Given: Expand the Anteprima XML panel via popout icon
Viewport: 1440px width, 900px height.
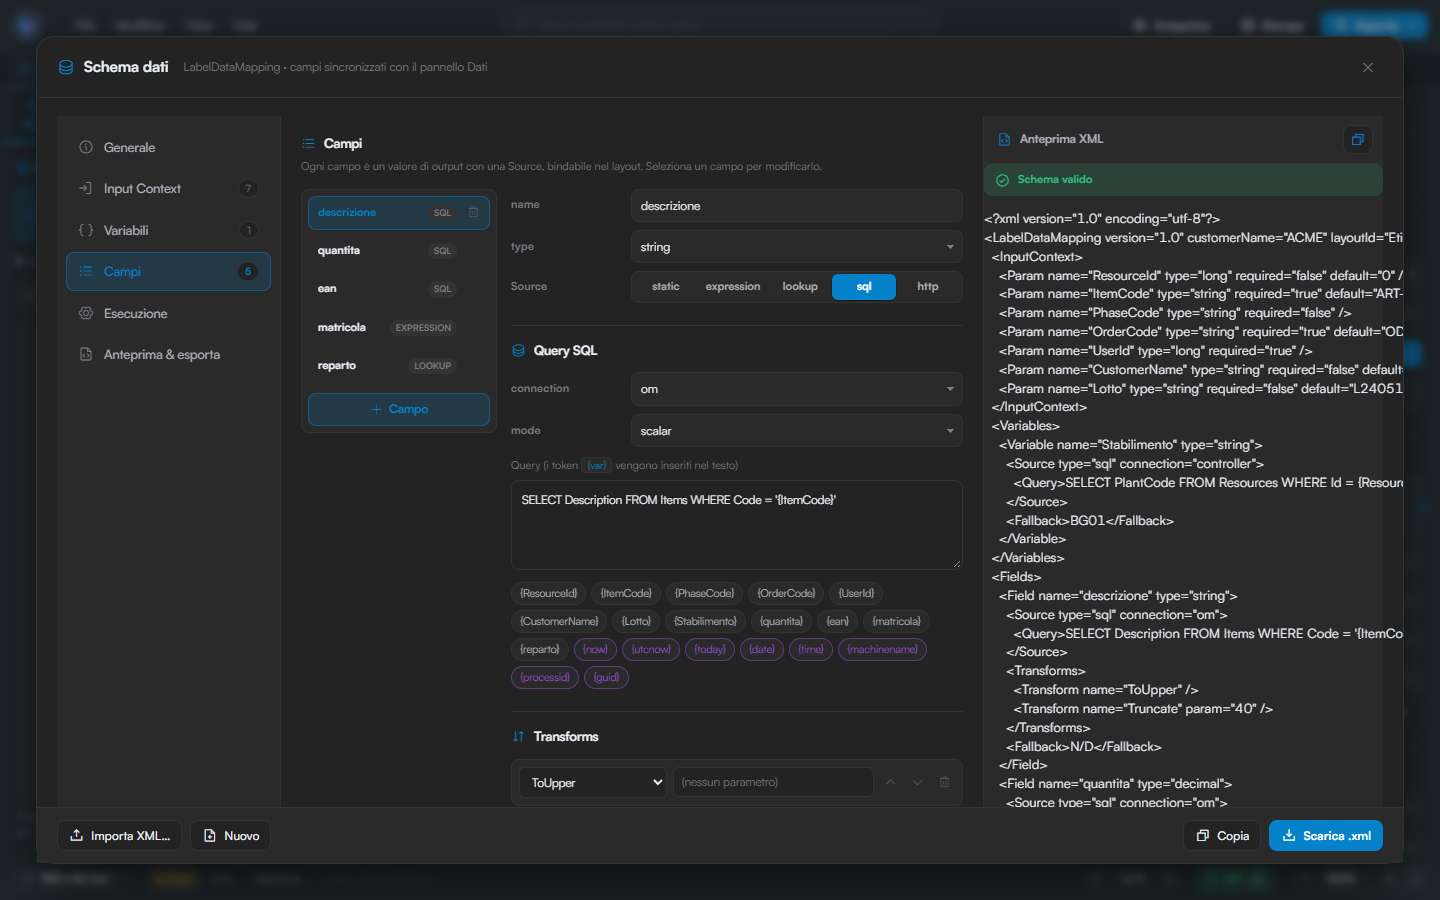Looking at the screenshot, I should (1357, 139).
